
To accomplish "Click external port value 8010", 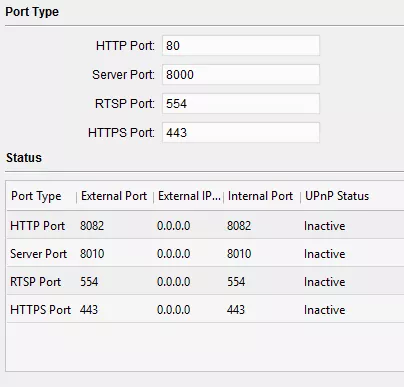I will pyautogui.click(x=92, y=254).
